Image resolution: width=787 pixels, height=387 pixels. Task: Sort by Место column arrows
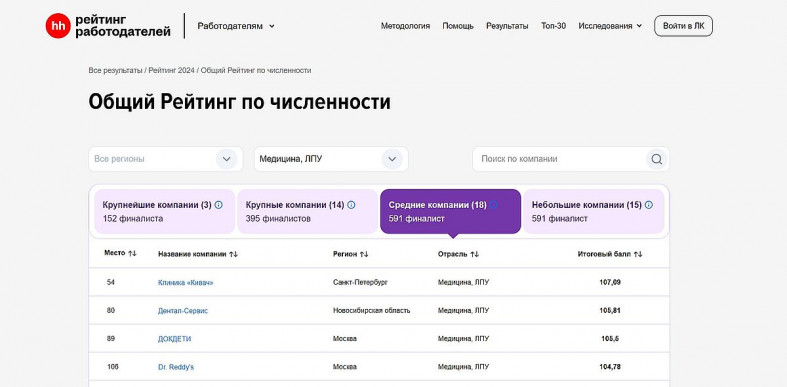(x=133, y=254)
